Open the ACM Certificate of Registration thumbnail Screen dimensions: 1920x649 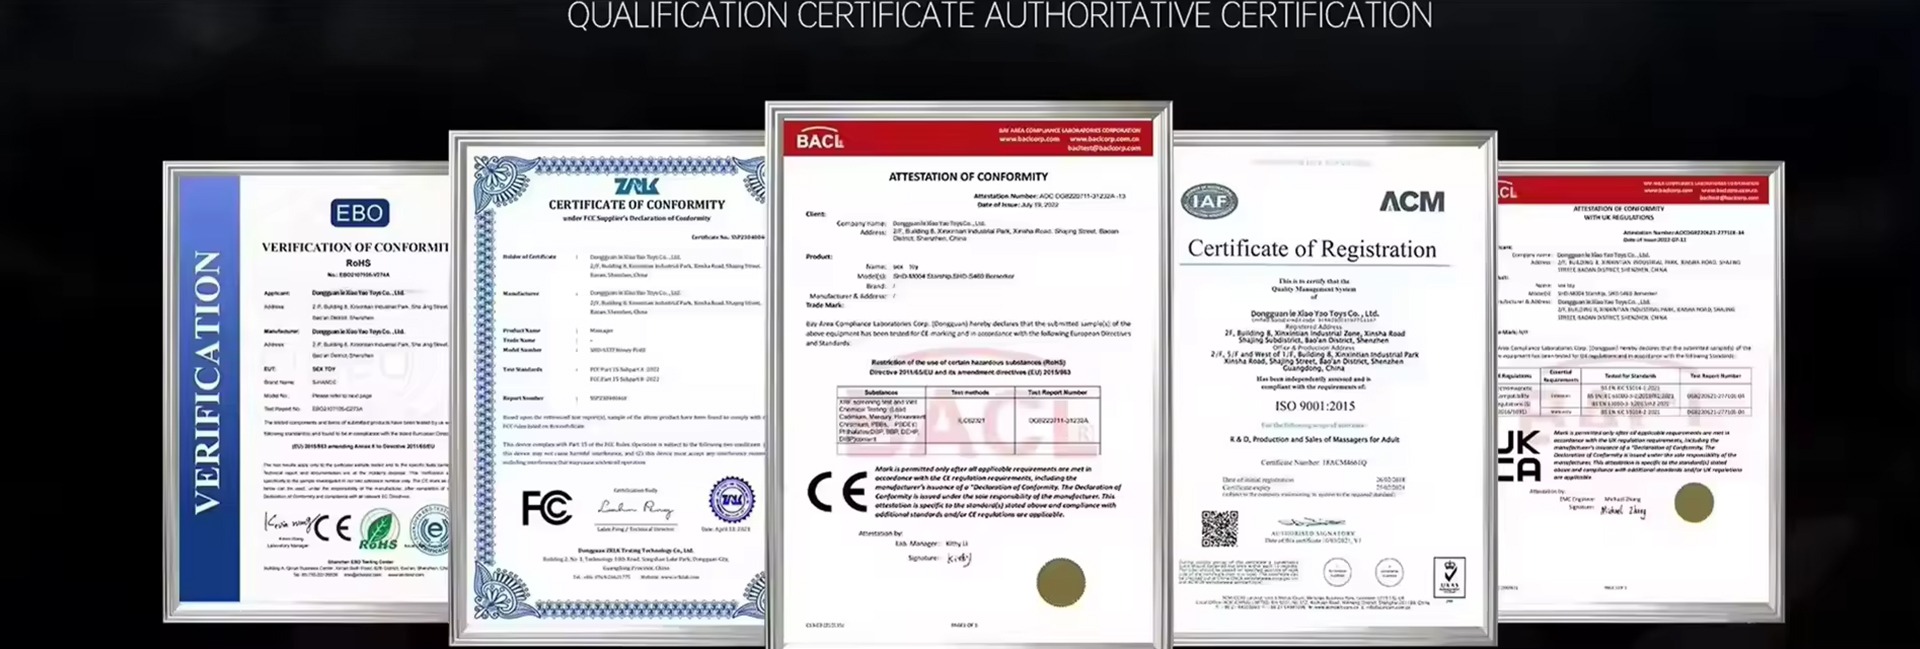tap(1334, 389)
